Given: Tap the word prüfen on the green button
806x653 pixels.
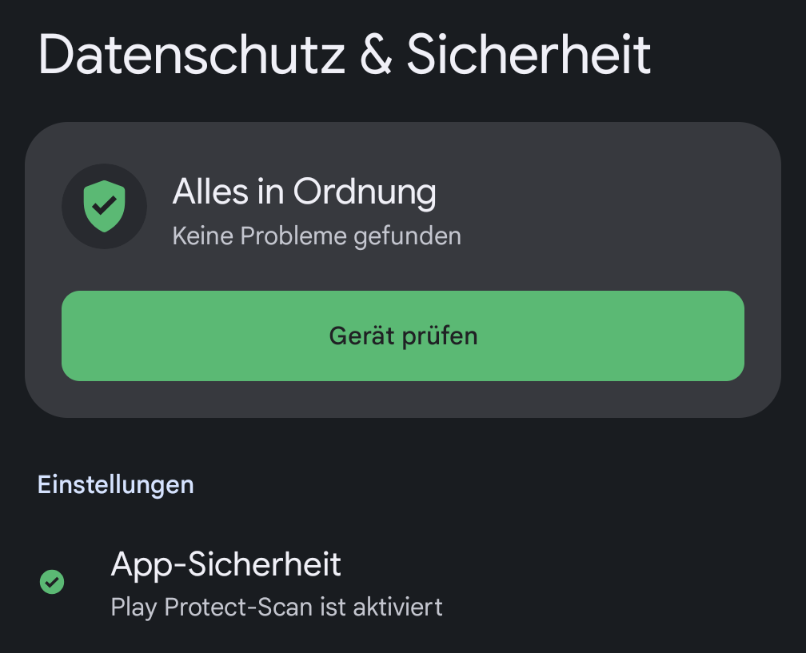Looking at the screenshot, I should [440, 336].
